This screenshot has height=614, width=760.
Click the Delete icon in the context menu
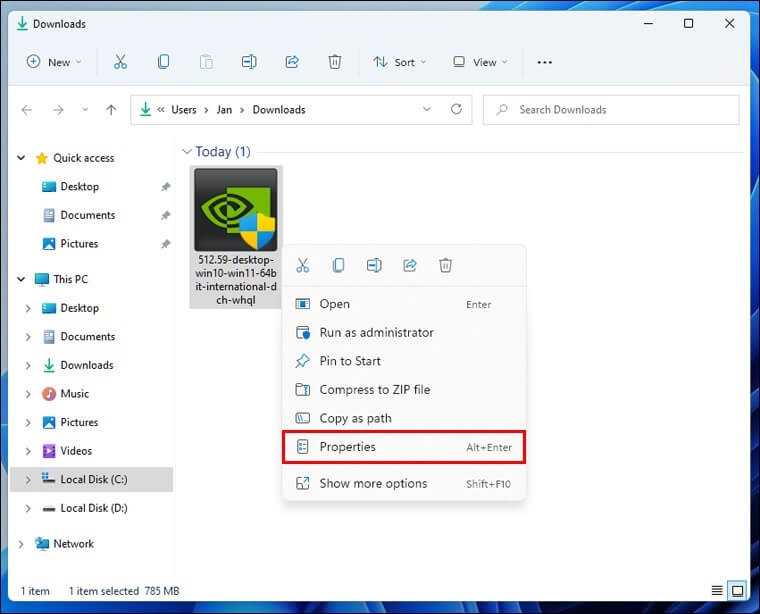(x=445, y=265)
